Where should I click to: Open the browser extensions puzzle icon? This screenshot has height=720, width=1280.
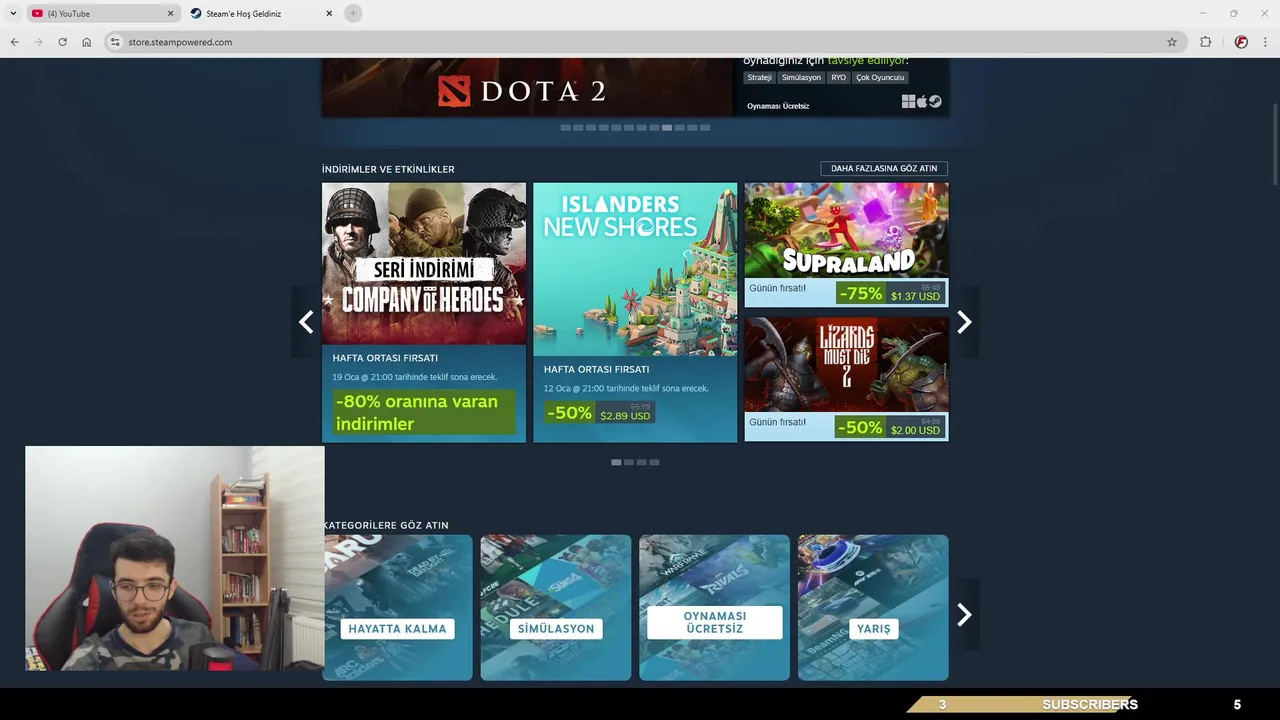click(x=1205, y=42)
